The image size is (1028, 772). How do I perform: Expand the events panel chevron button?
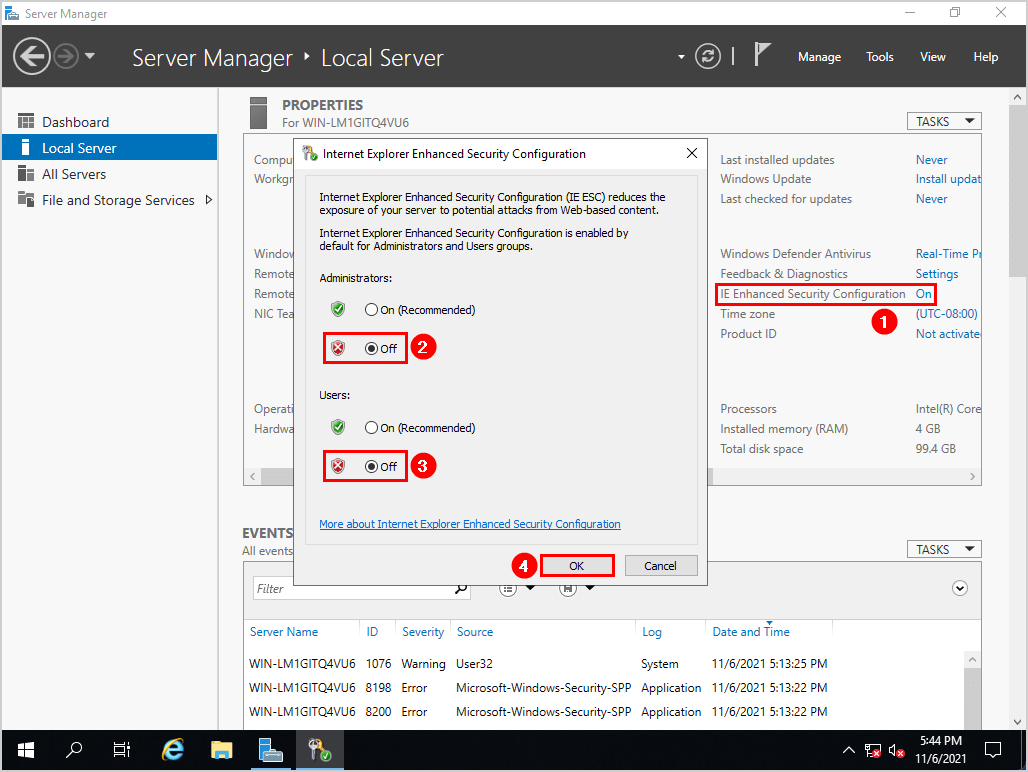click(x=960, y=588)
